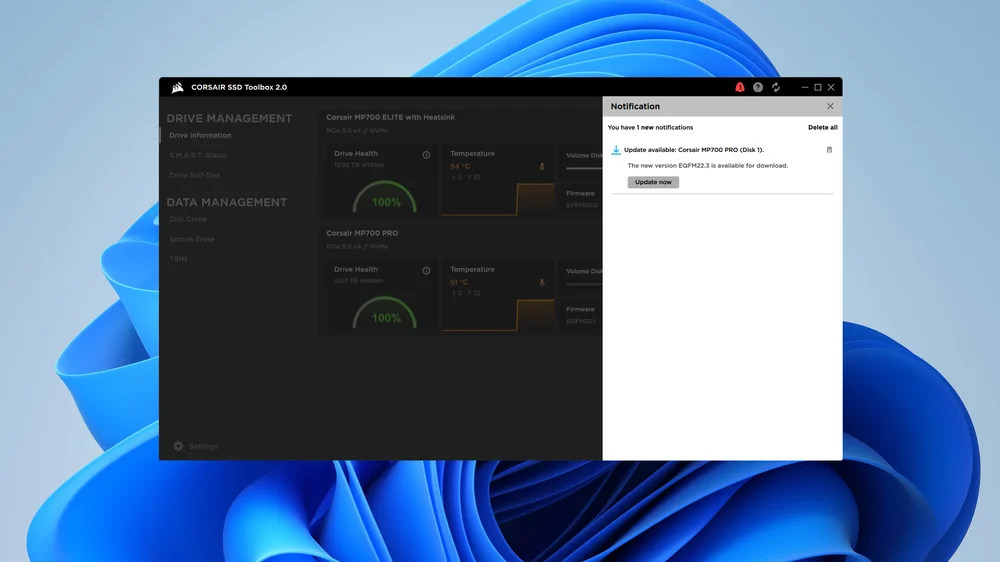The height and width of the screenshot is (562, 1000).
Task: Maximize the Corsair SSD Toolbox window
Action: (x=818, y=87)
